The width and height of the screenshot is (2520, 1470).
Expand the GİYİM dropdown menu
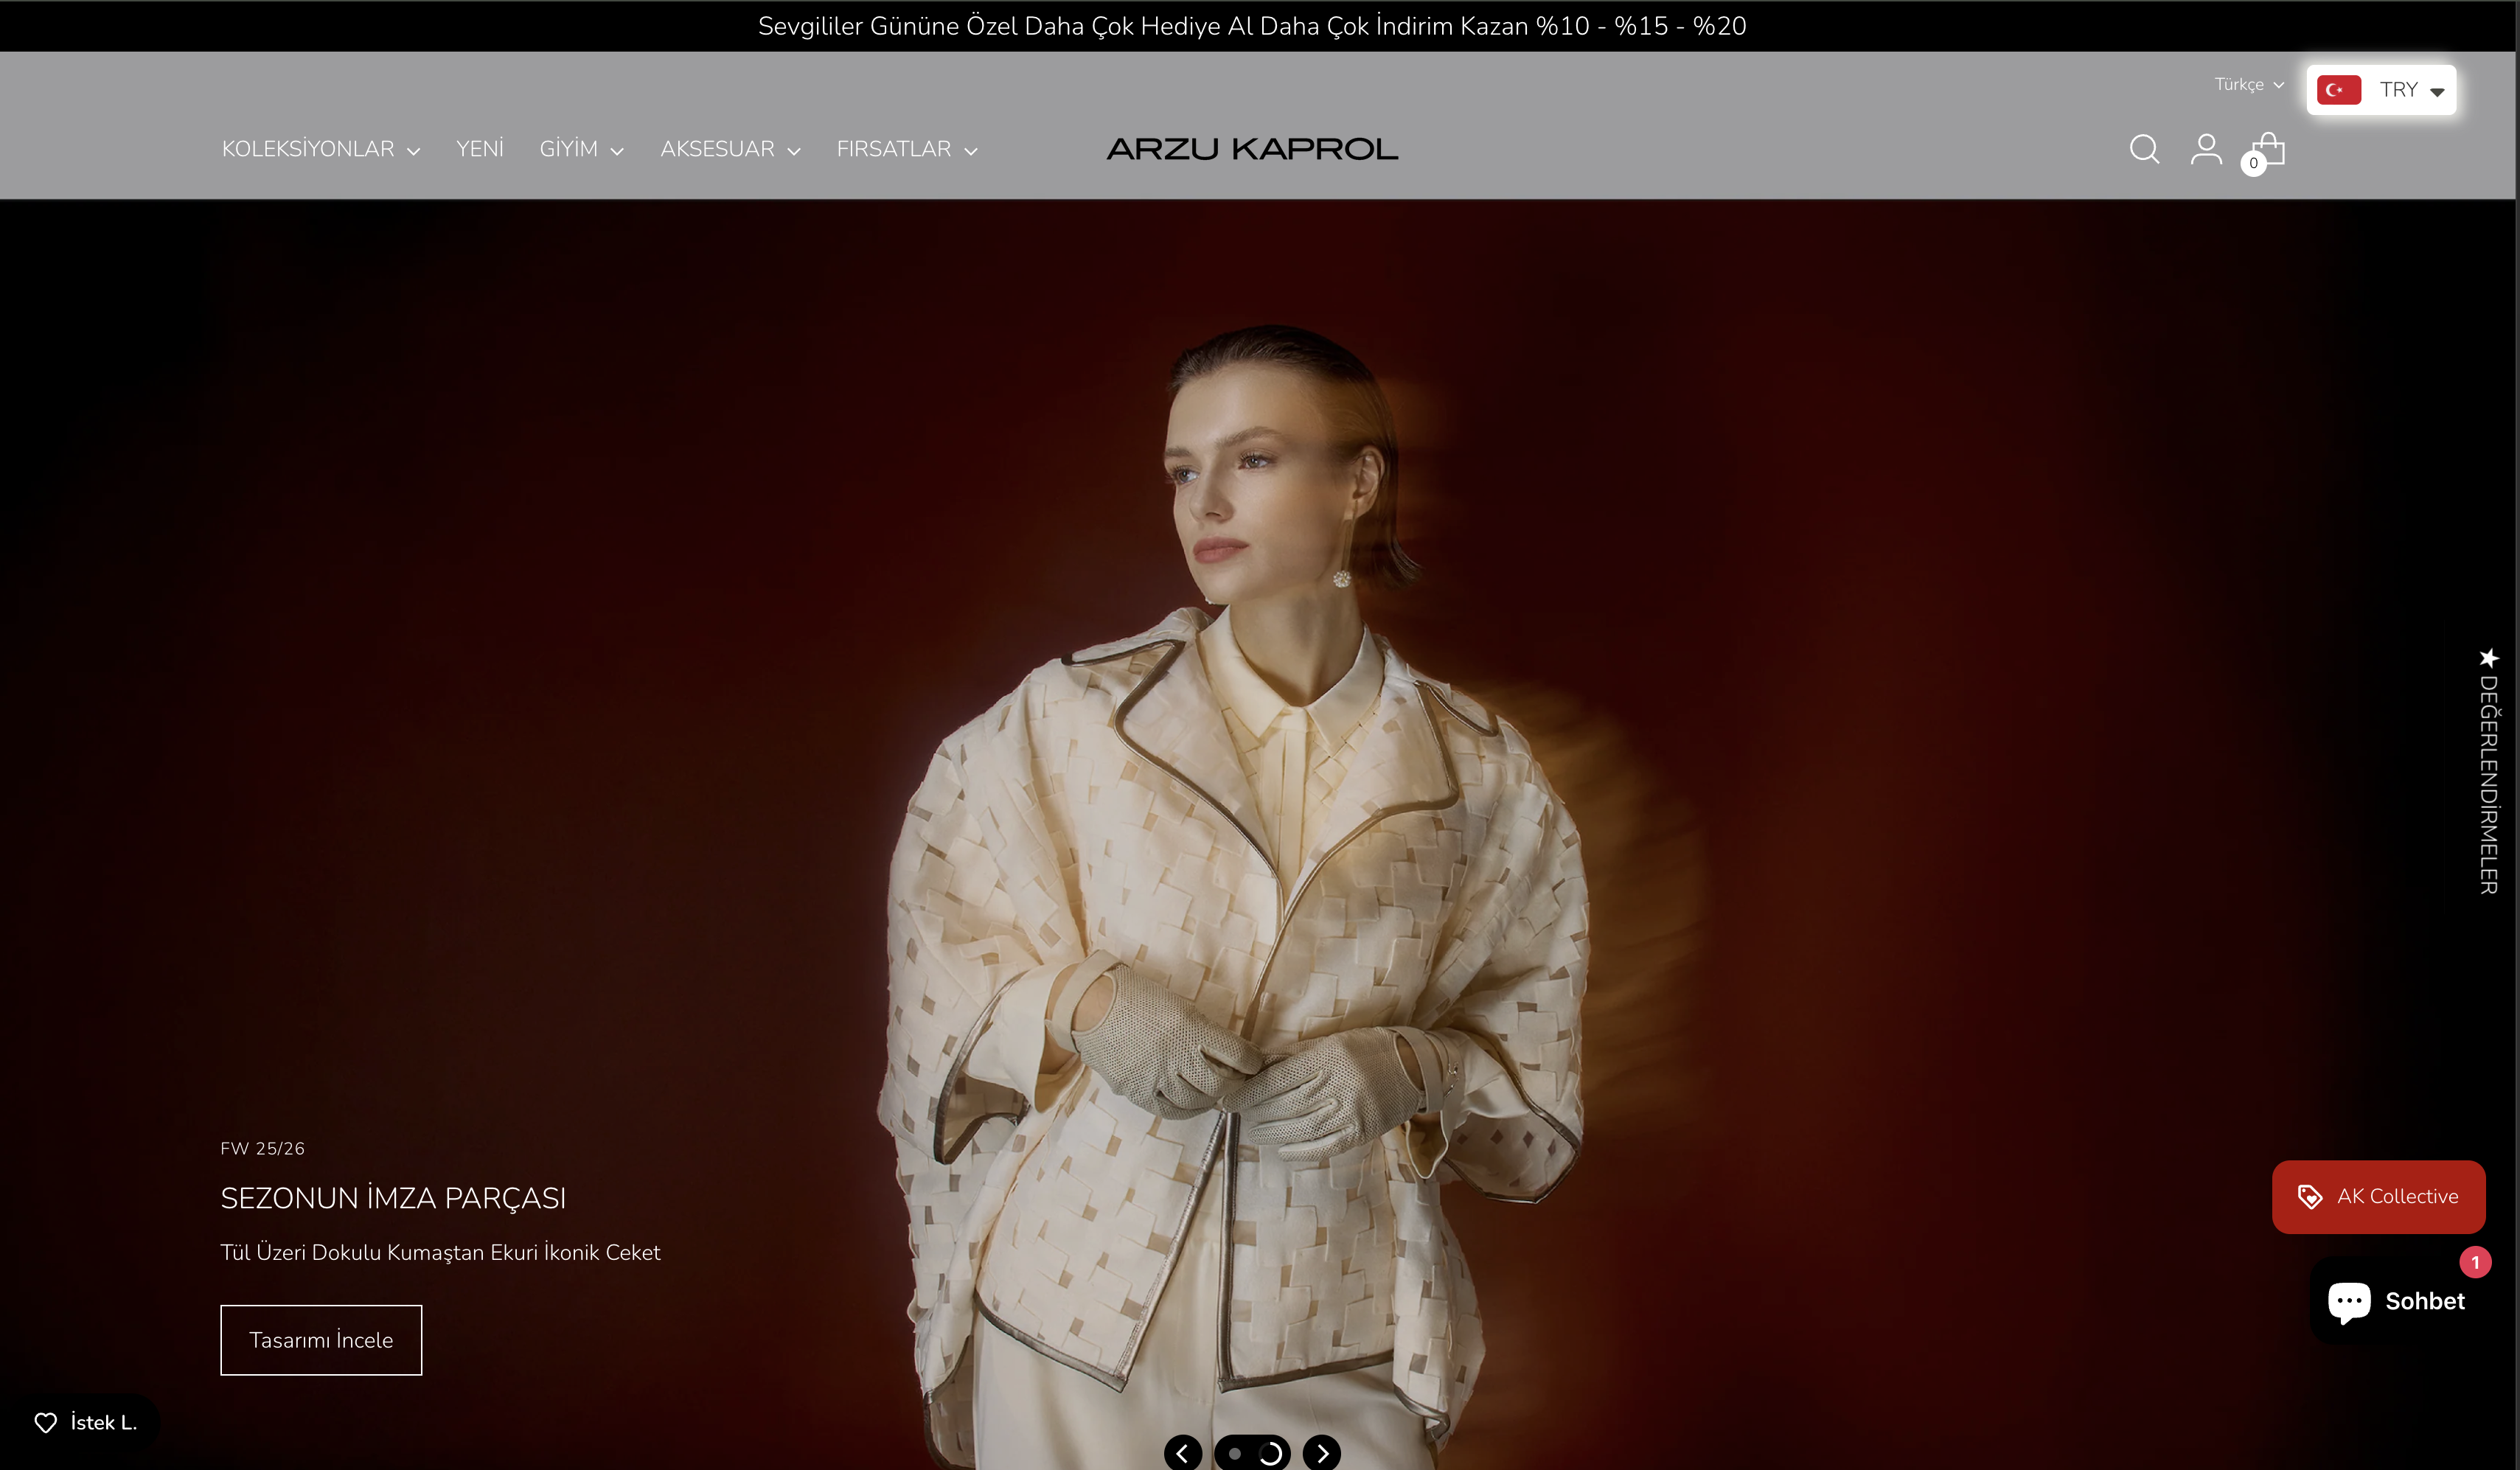(581, 149)
